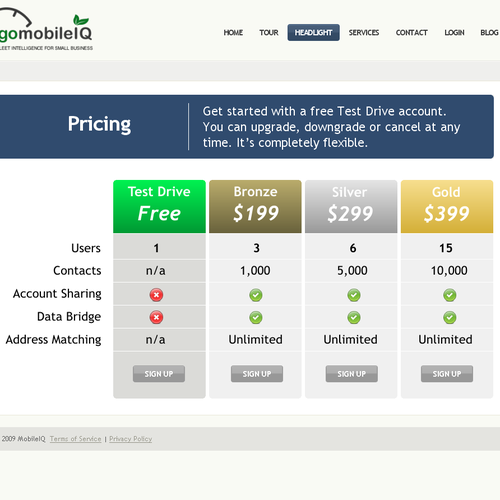This screenshot has width=500, height=500.
Task: Click the Silver contacts value 5,000
Action: pyautogui.click(x=352, y=271)
